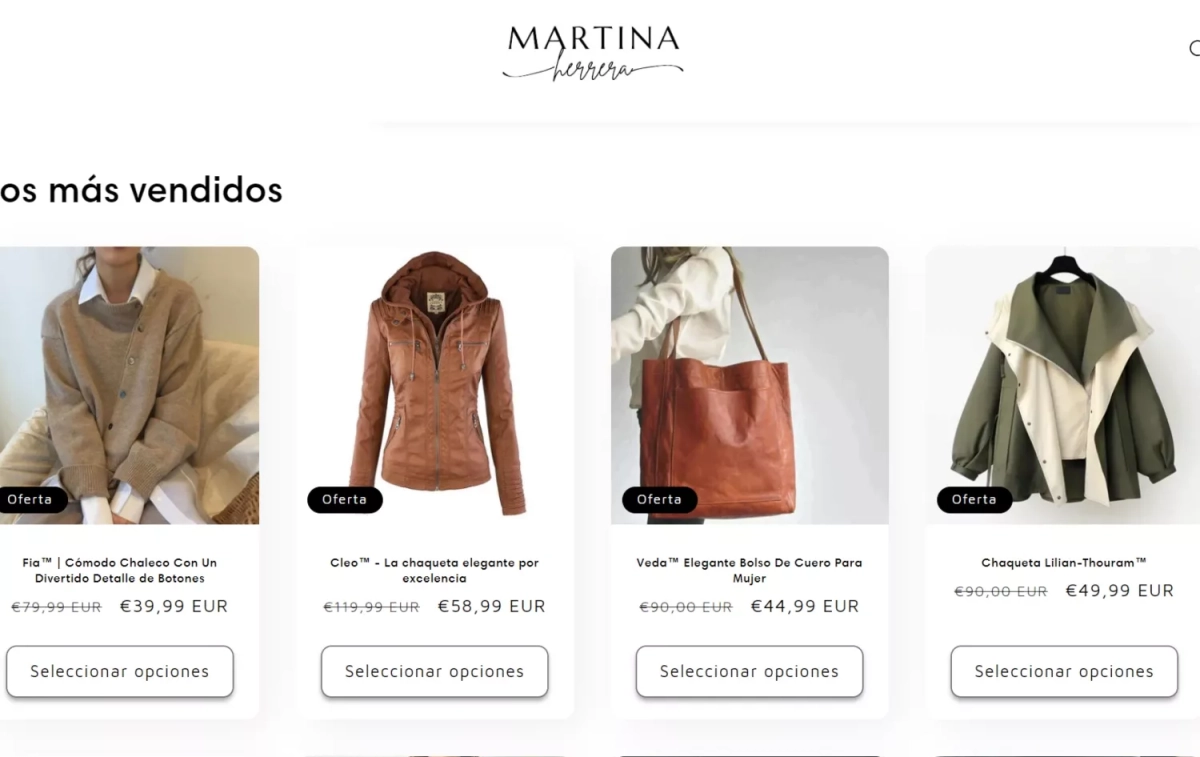Click the Oferta badge on Lilian-Thouram jacket
This screenshot has height=757, width=1200.
(x=975, y=499)
